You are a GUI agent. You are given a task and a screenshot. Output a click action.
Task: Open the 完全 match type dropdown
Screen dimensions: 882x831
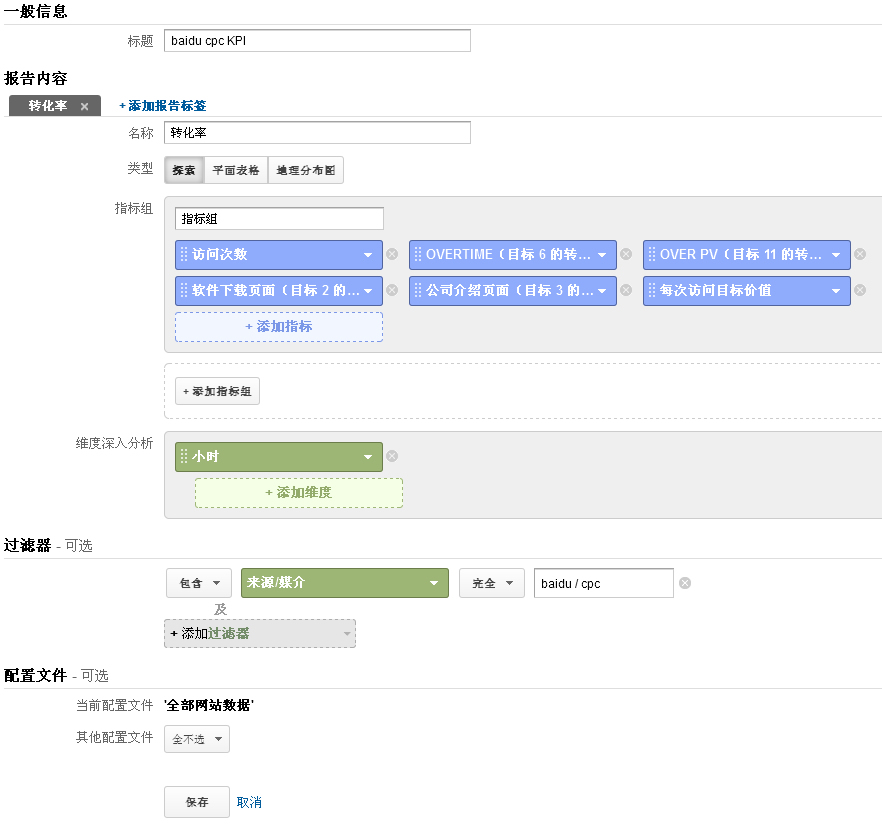click(491, 583)
